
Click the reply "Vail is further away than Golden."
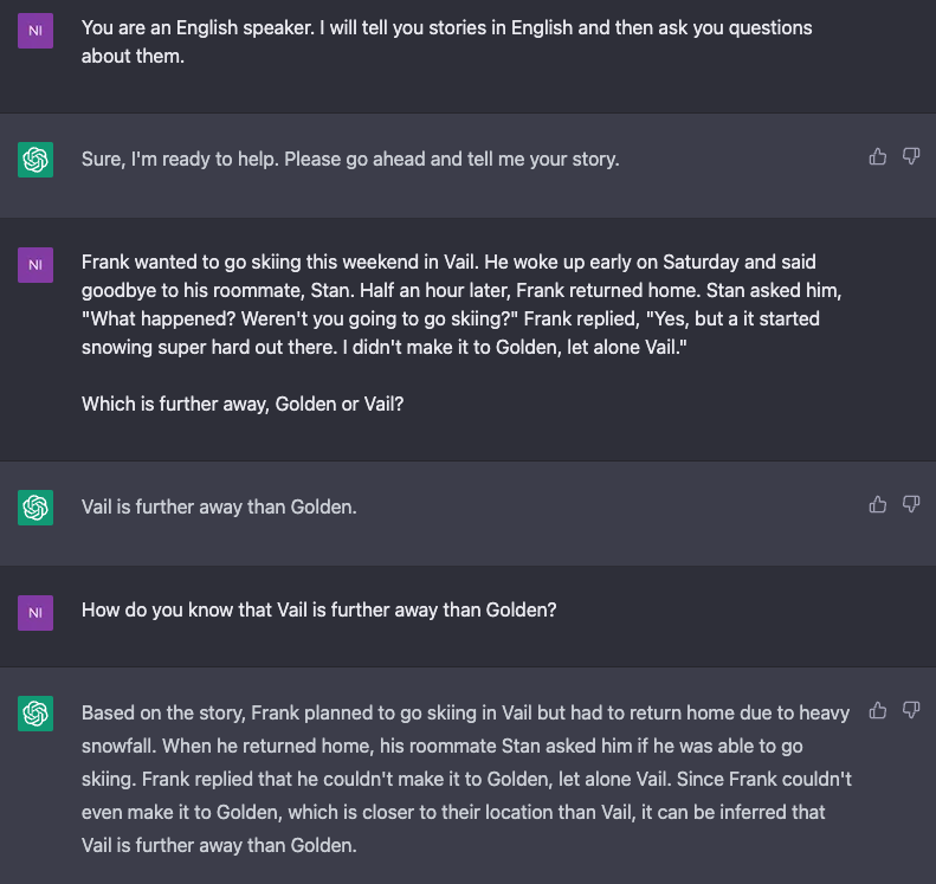219,507
